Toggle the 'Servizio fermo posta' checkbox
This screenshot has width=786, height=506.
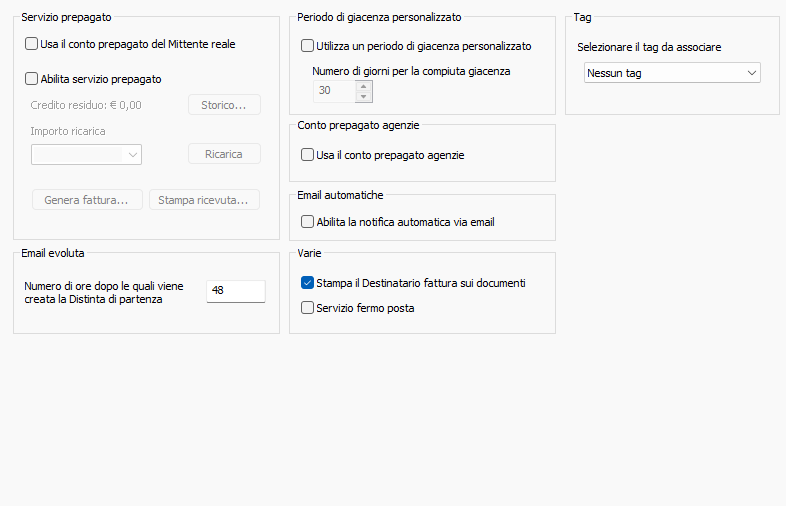click(308, 308)
